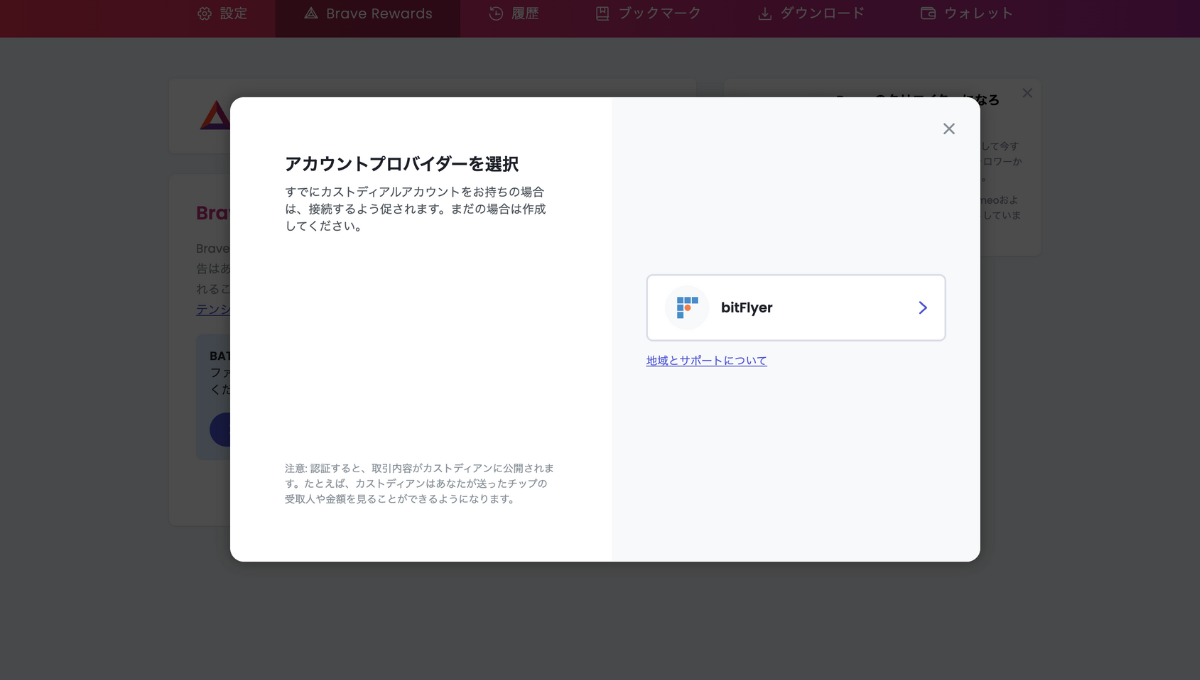
Task: Click the gear icon beside 設定
Action: click(x=205, y=14)
